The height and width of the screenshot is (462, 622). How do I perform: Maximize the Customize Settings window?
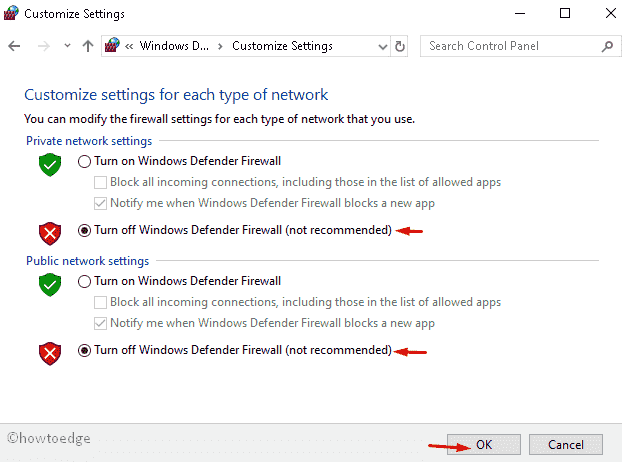pyautogui.click(x=565, y=13)
